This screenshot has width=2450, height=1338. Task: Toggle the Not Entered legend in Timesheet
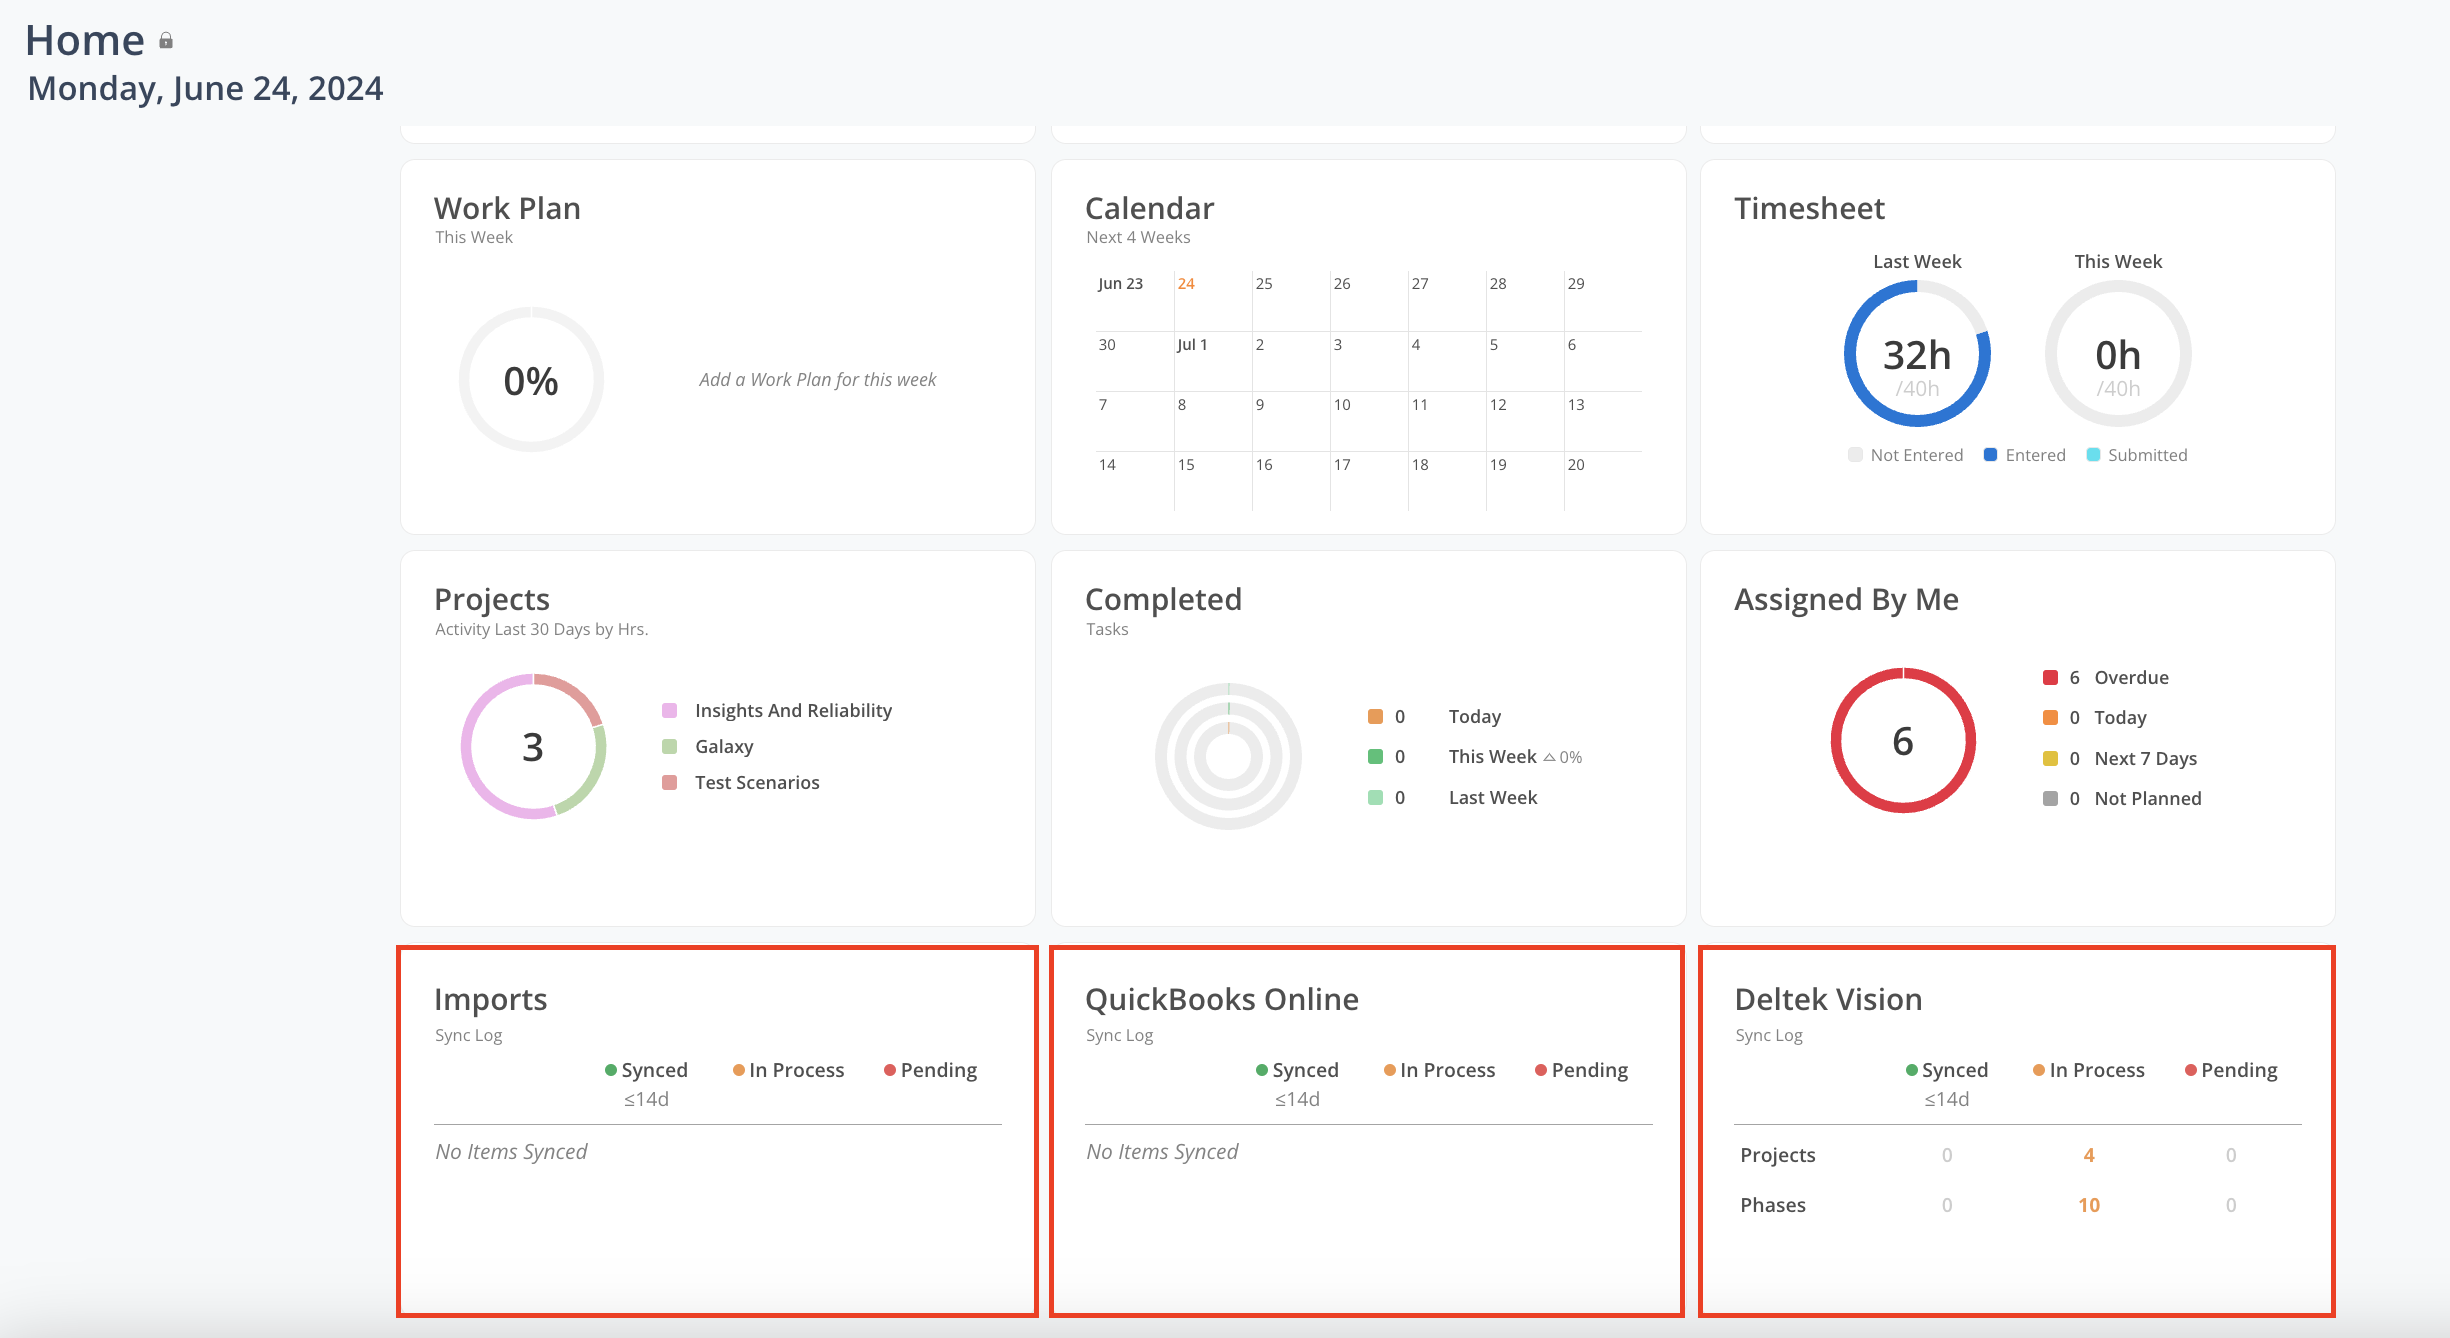point(1855,454)
